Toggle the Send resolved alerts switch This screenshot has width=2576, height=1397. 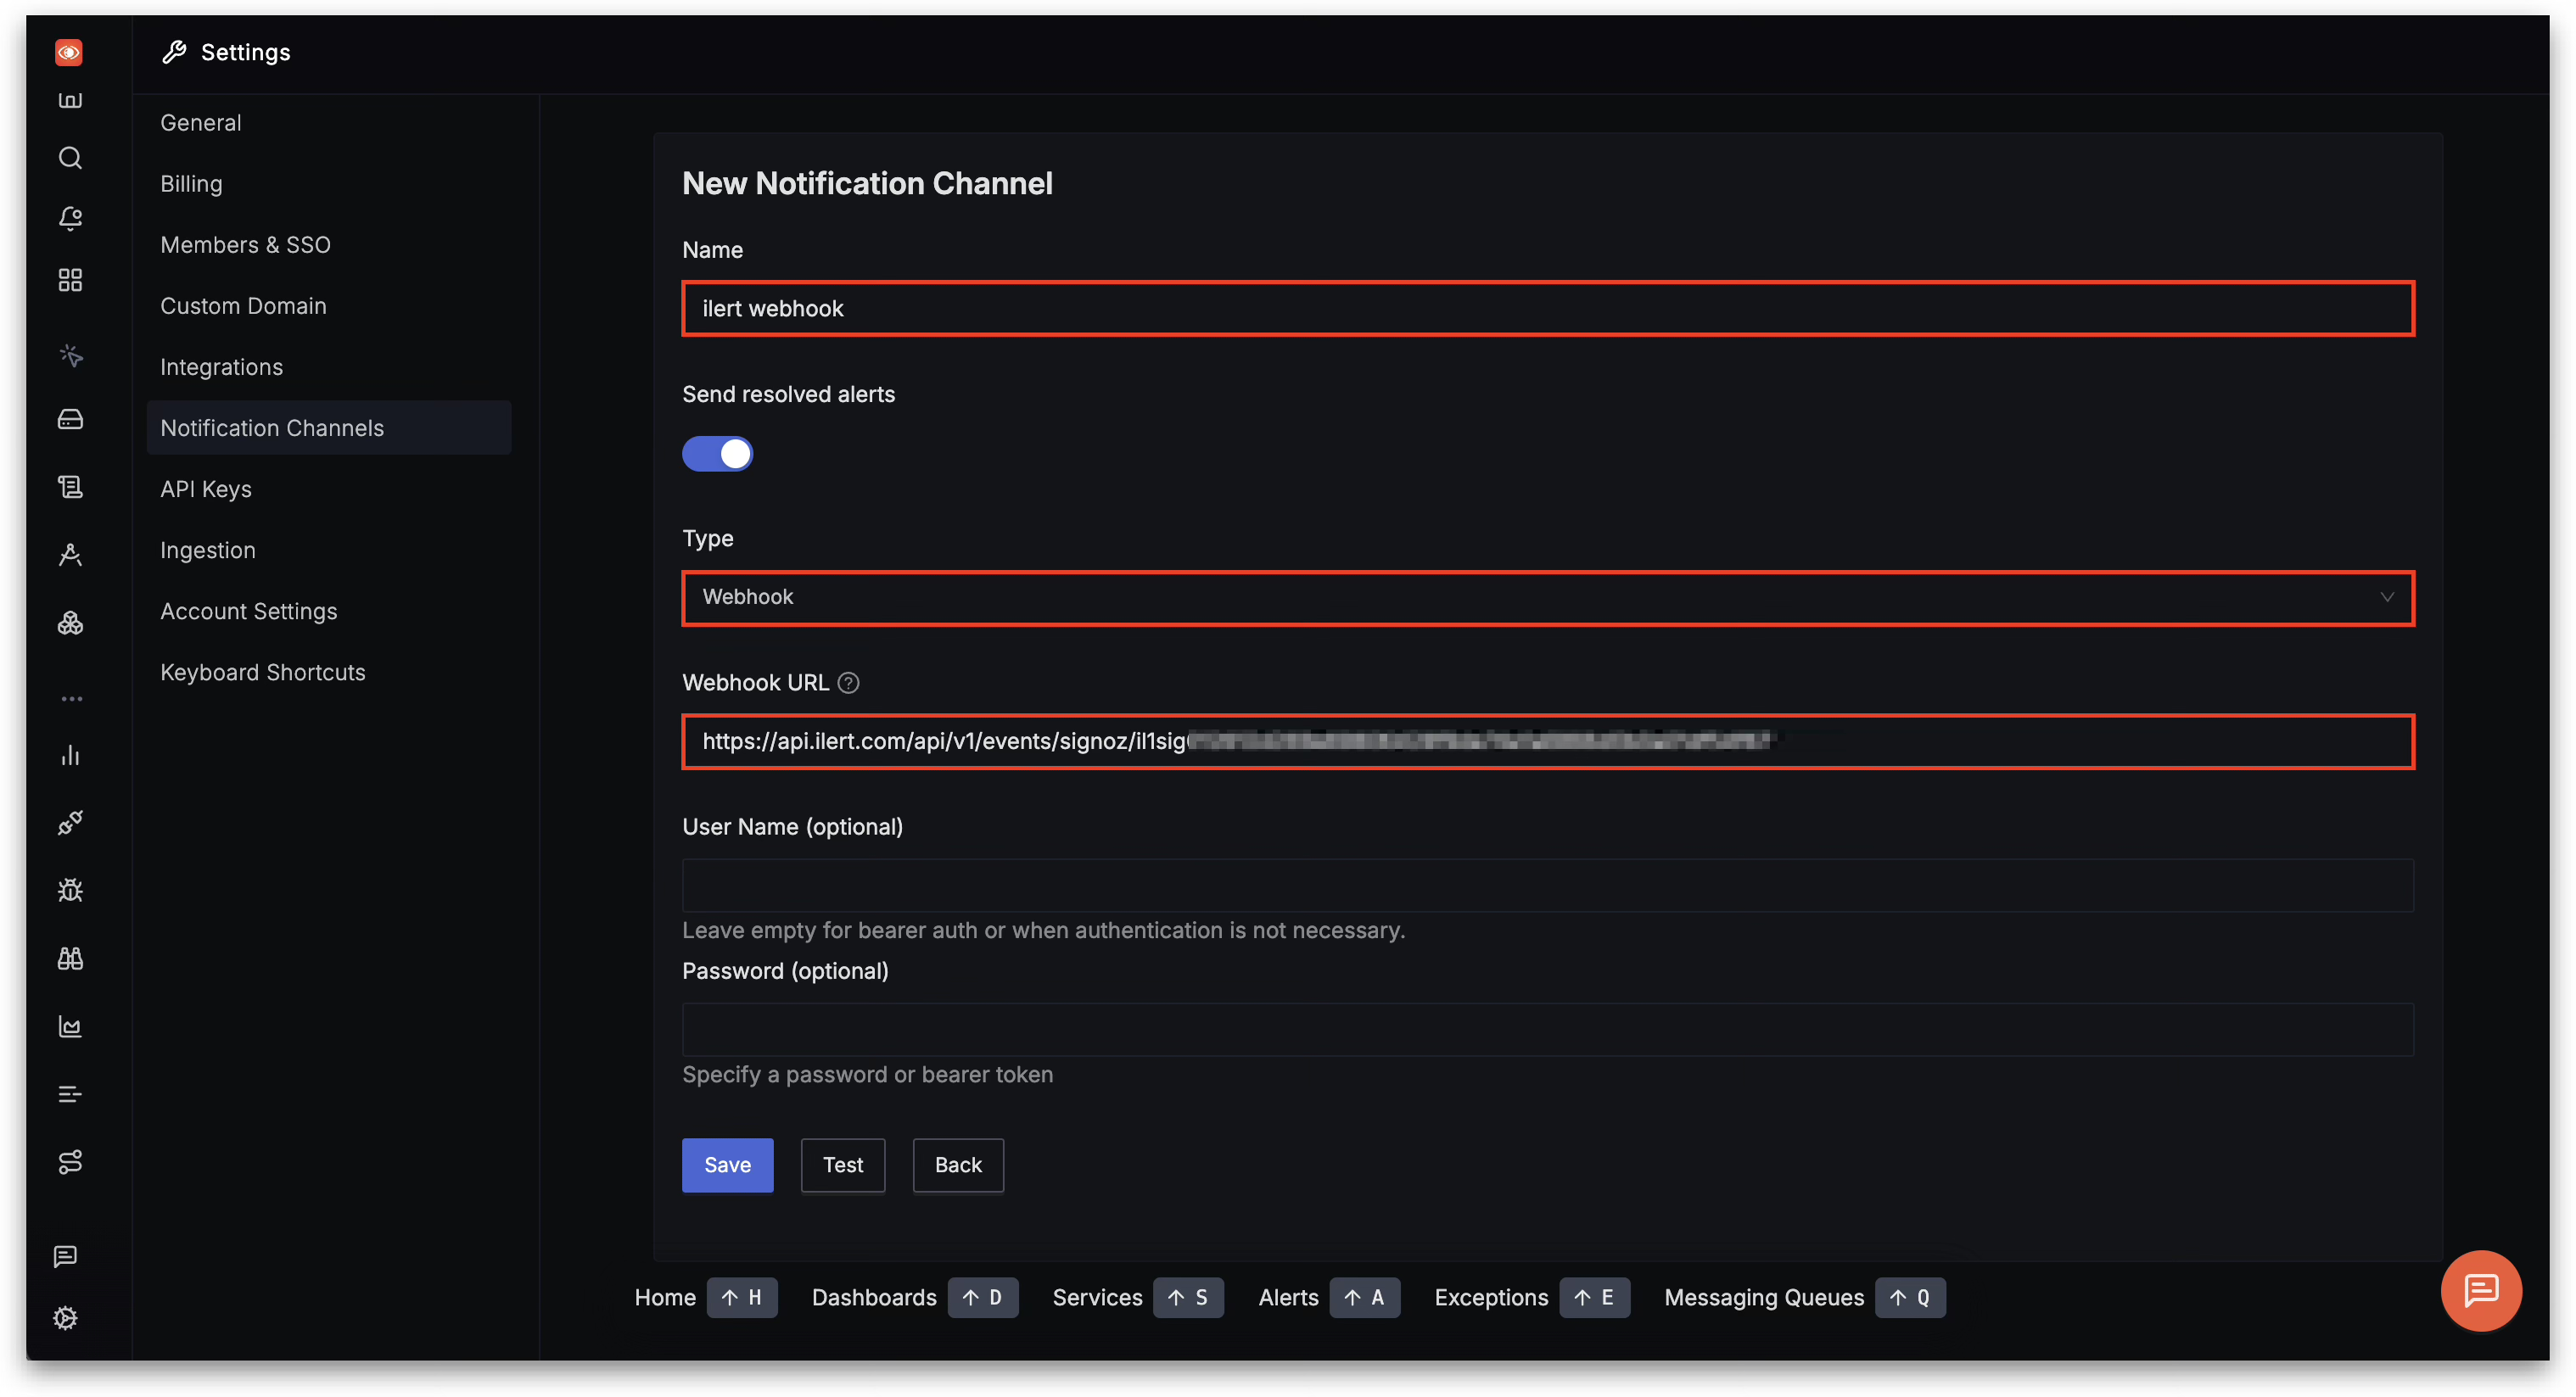coord(717,454)
